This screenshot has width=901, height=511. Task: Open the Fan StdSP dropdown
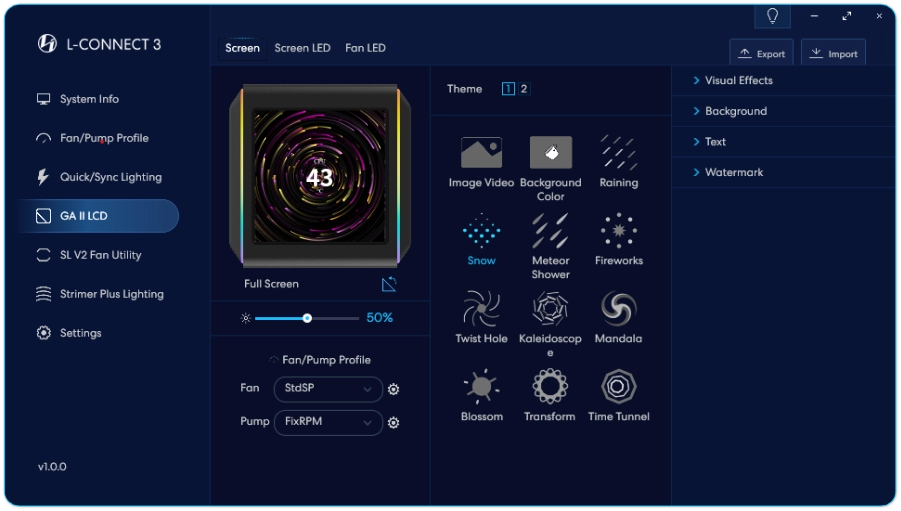point(328,389)
